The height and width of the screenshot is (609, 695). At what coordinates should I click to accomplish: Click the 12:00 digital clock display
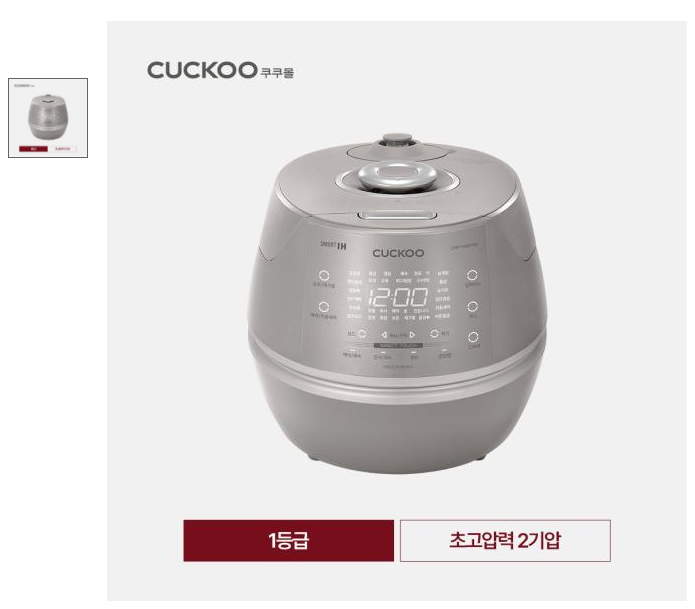398,297
